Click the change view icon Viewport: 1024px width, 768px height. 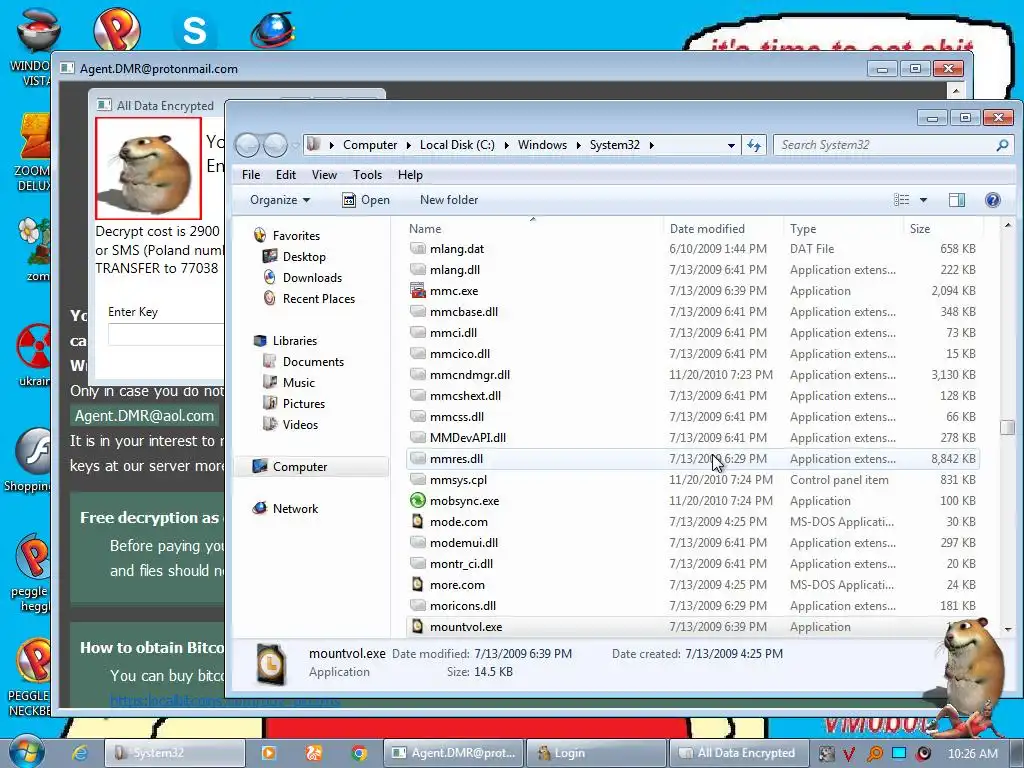tap(901, 200)
